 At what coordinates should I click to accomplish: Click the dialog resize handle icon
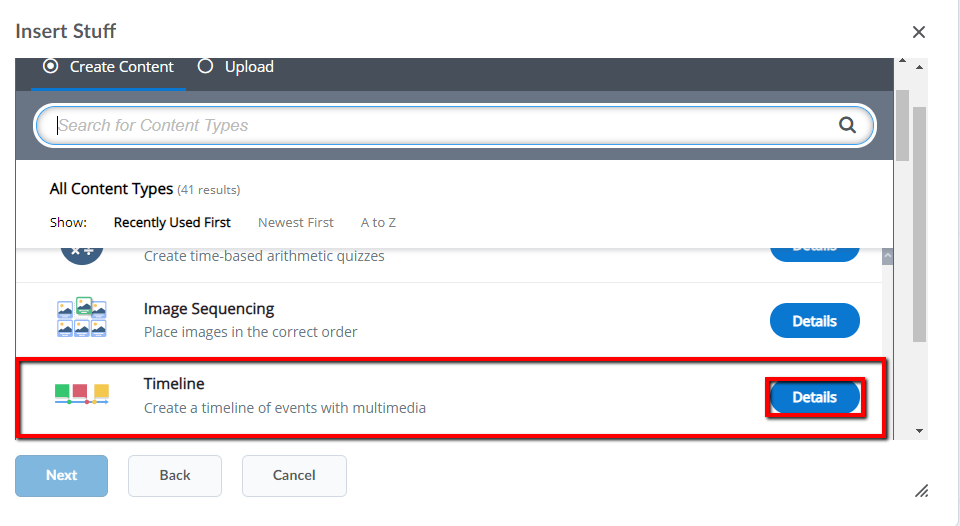pos(921,490)
